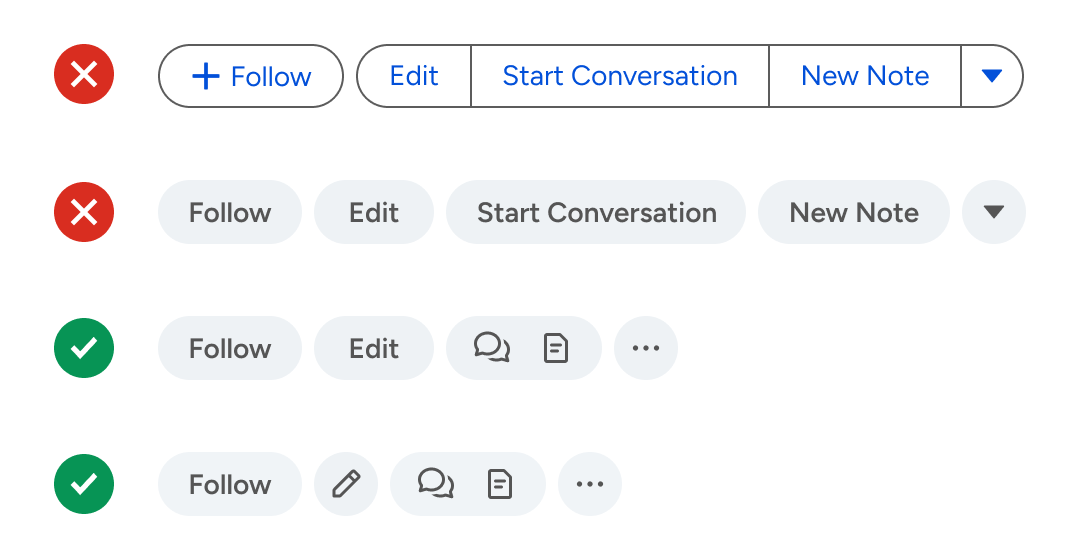
Task: Click the blue outlined "+ Follow" button
Action: click(250, 76)
